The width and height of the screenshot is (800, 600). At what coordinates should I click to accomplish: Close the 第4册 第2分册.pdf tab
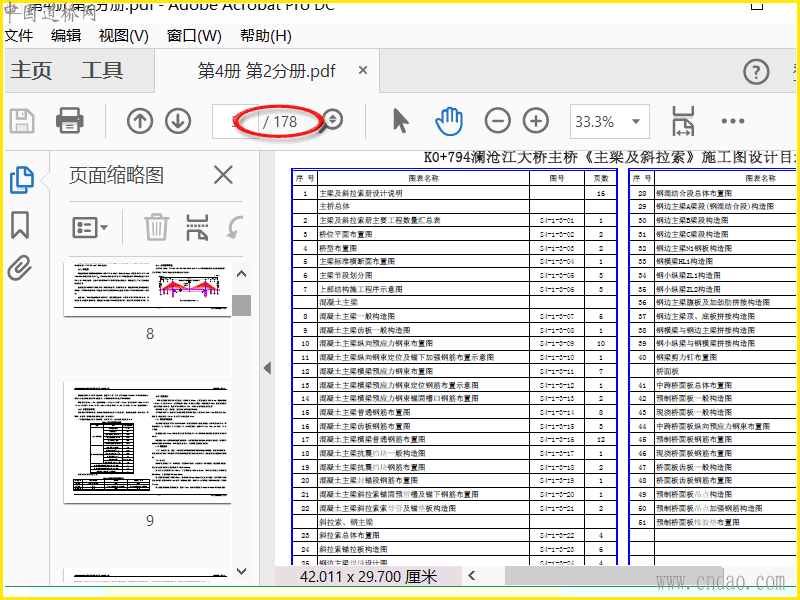pos(363,70)
